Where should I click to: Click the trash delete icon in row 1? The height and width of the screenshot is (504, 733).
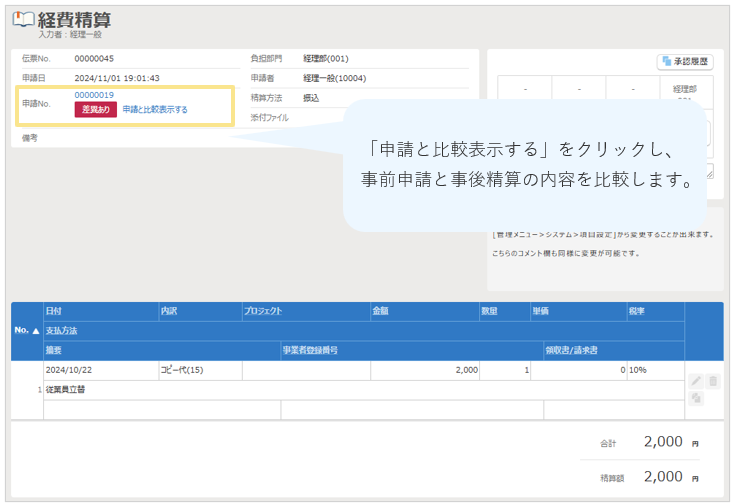click(713, 381)
